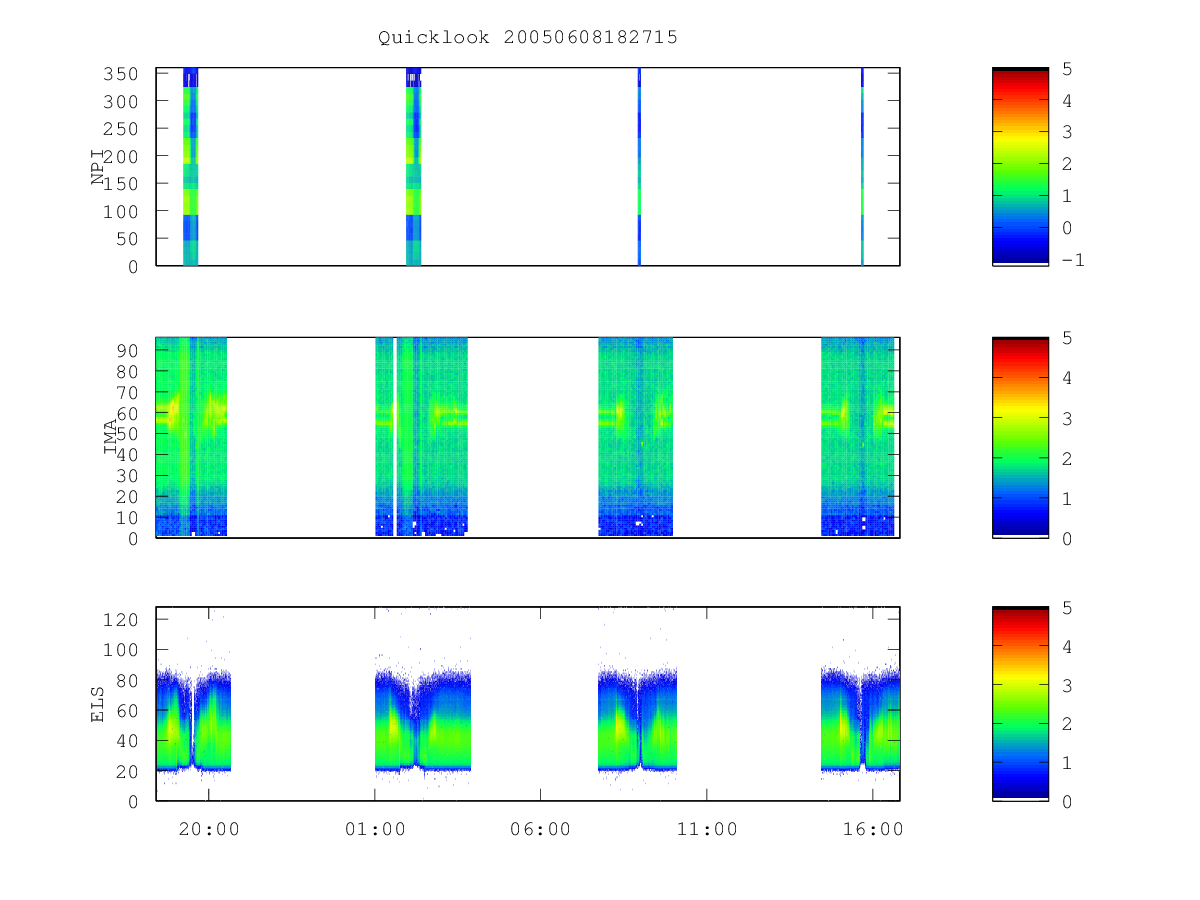Click the 200 tick on NPI axis

pyautogui.click(x=121, y=156)
